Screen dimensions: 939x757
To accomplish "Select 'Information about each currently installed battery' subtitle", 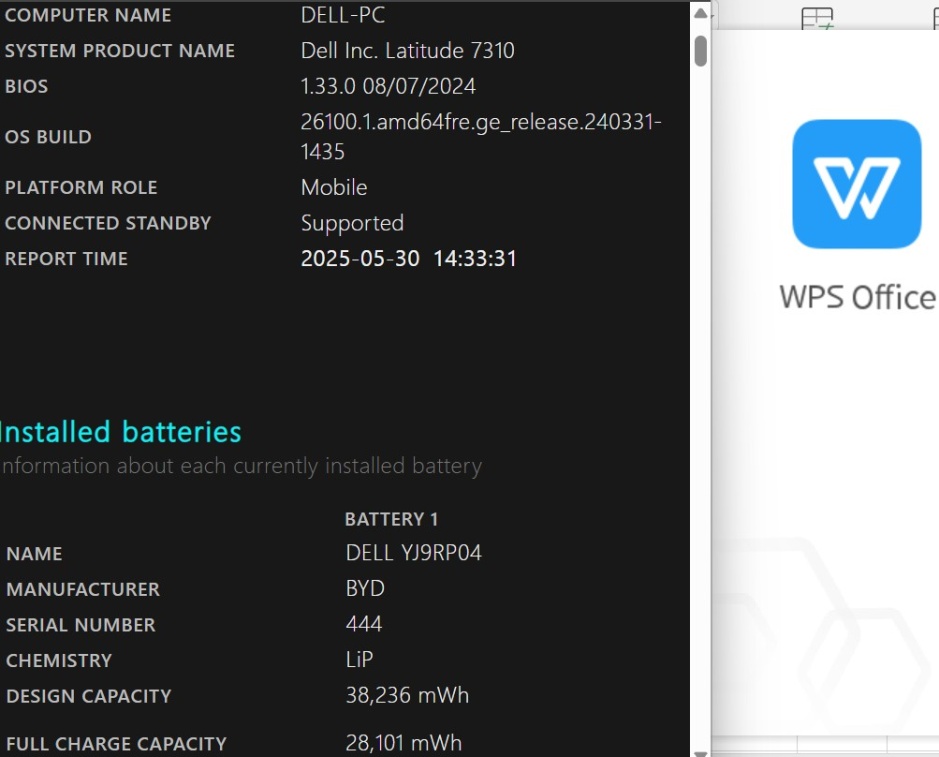I will point(241,466).
